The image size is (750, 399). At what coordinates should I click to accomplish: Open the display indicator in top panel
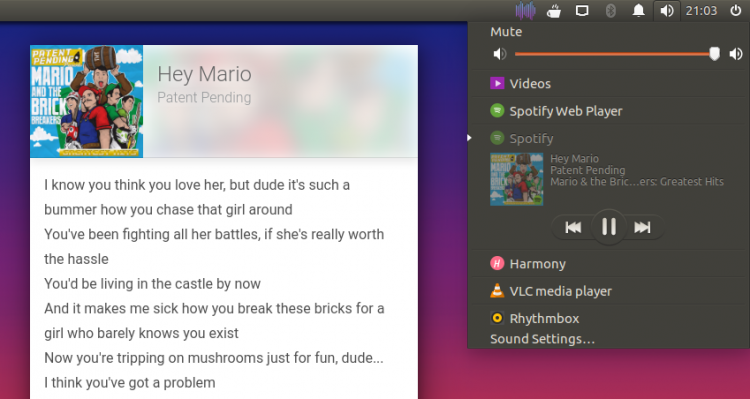[582, 11]
